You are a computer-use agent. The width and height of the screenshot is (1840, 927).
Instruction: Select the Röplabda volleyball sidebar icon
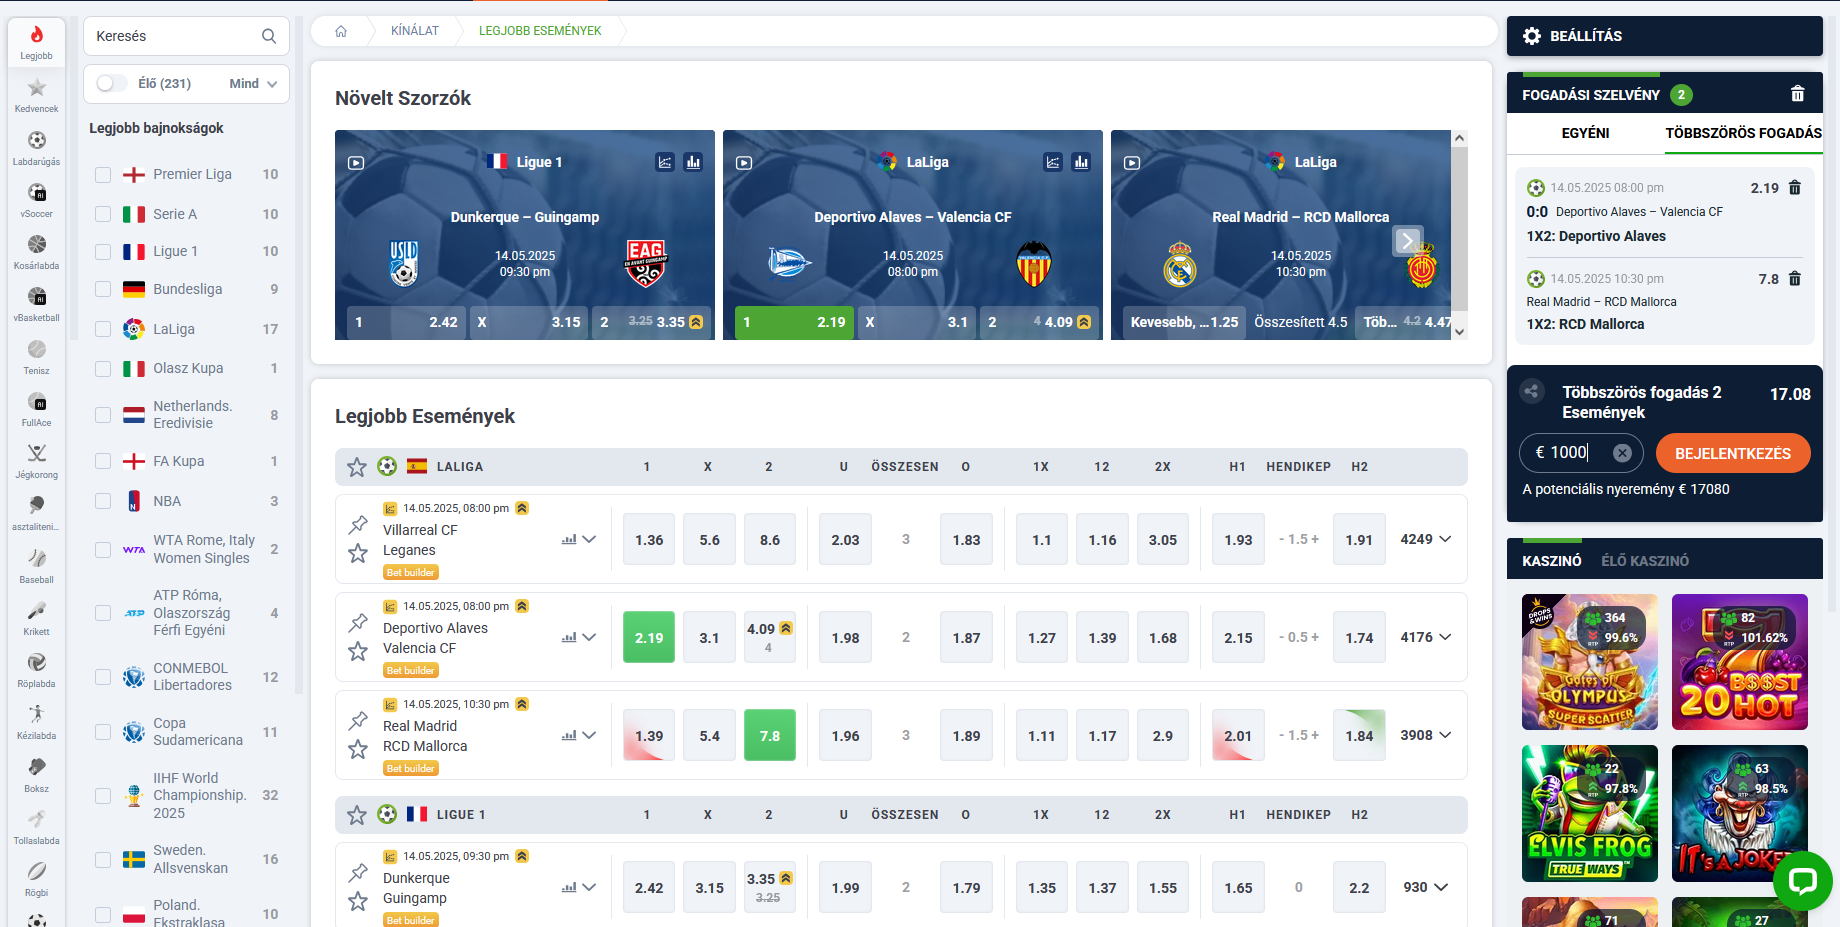click(x=37, y=669)
